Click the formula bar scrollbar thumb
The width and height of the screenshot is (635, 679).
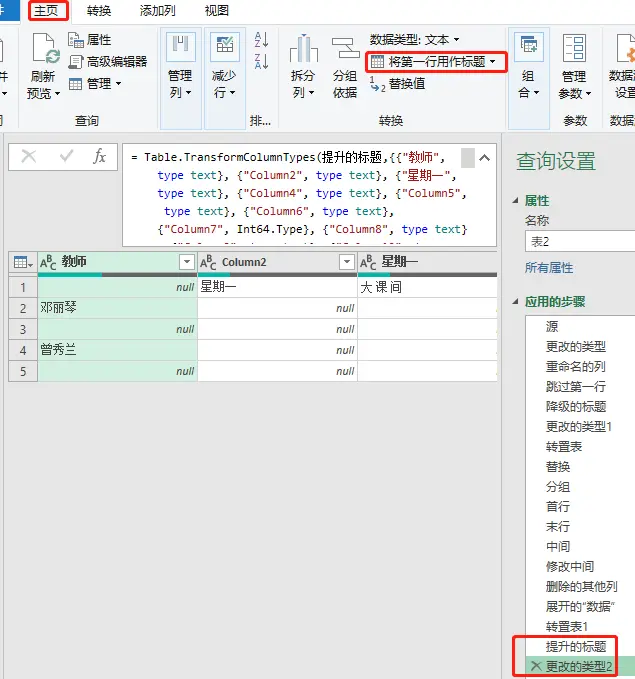click(x=467, y=158)
